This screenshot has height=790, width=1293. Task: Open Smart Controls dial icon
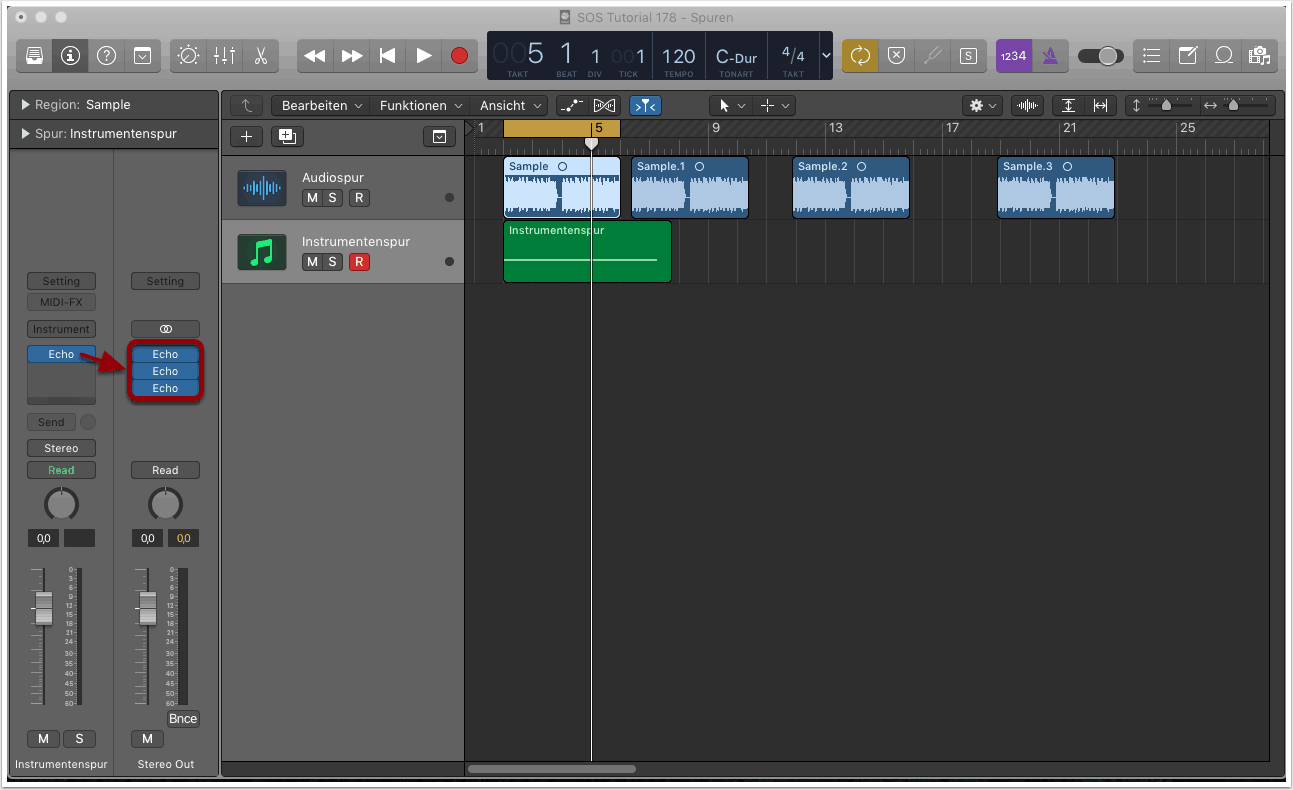[x=188, y=56]
